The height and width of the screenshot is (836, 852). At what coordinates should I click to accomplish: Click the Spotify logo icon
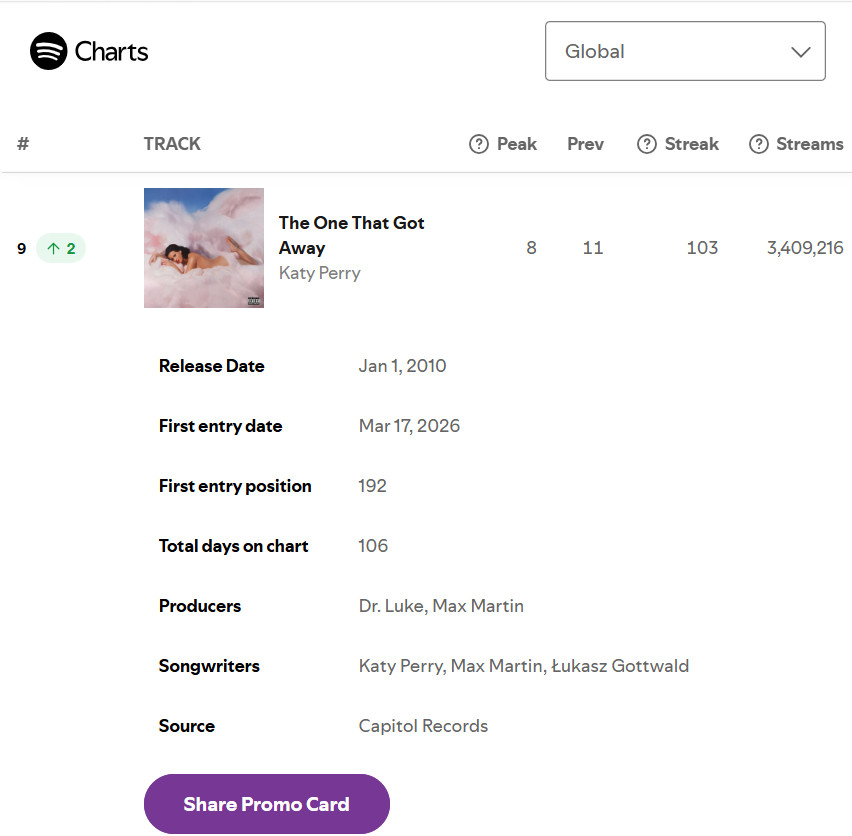tap(48, 51)
